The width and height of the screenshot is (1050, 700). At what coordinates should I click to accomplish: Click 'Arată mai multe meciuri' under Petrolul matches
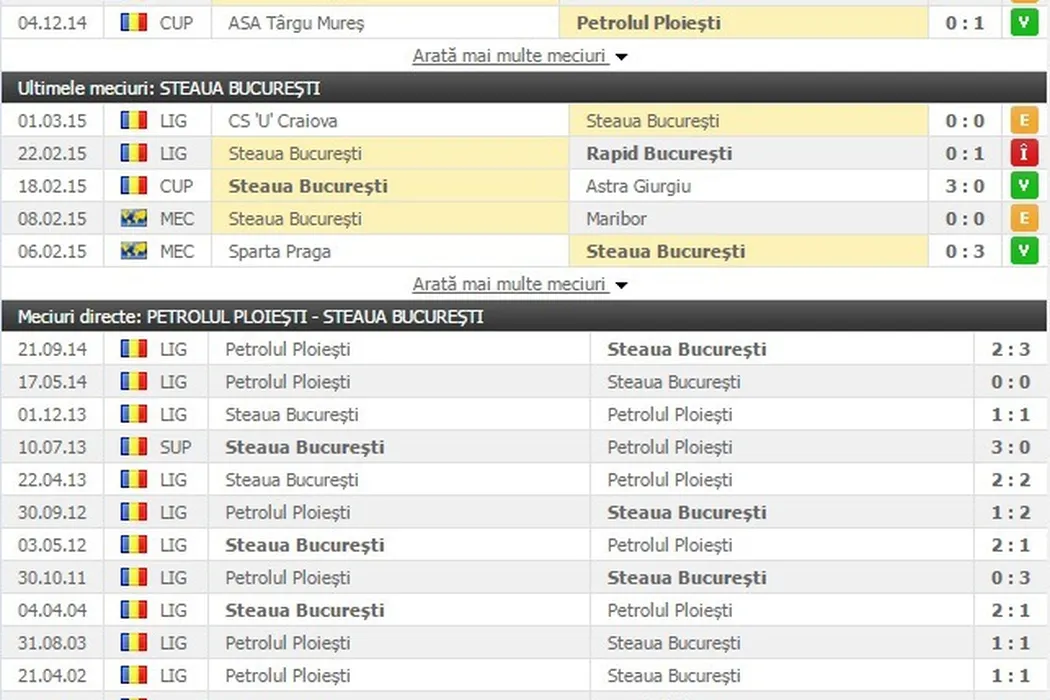point(509,56)
